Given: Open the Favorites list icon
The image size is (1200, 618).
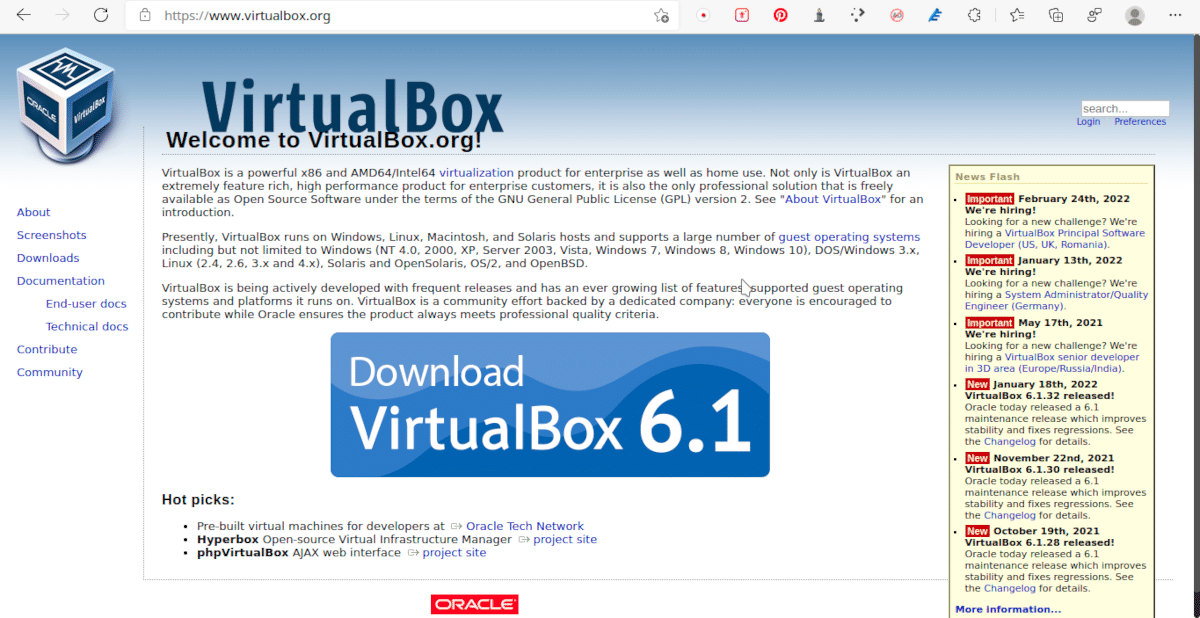Looking at the screenshot, I should (1017, 15).
